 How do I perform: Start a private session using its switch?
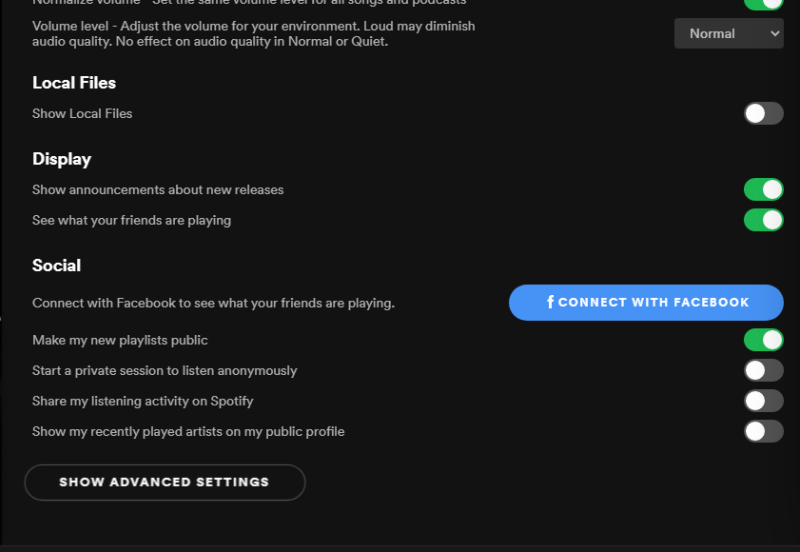click(x=764, y=370)
